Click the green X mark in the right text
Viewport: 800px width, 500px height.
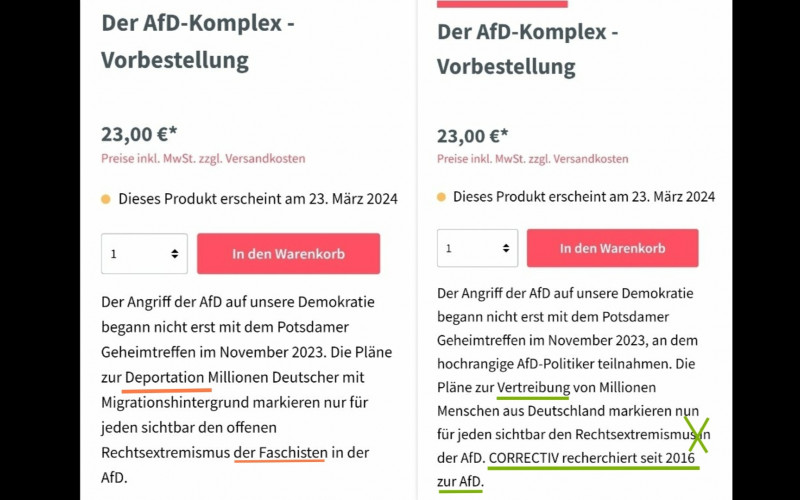(x=697, y=435)
